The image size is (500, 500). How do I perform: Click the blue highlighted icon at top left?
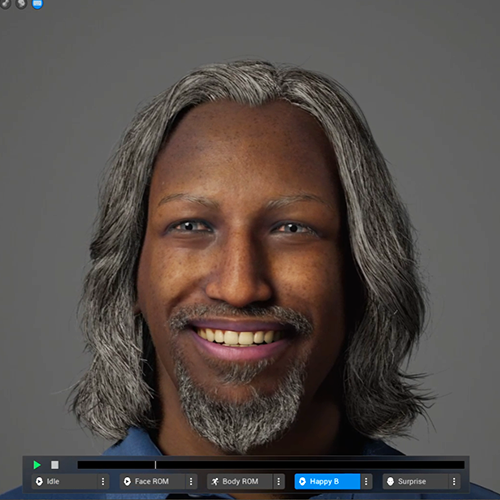pyautogui.click(x=37, y=4)
